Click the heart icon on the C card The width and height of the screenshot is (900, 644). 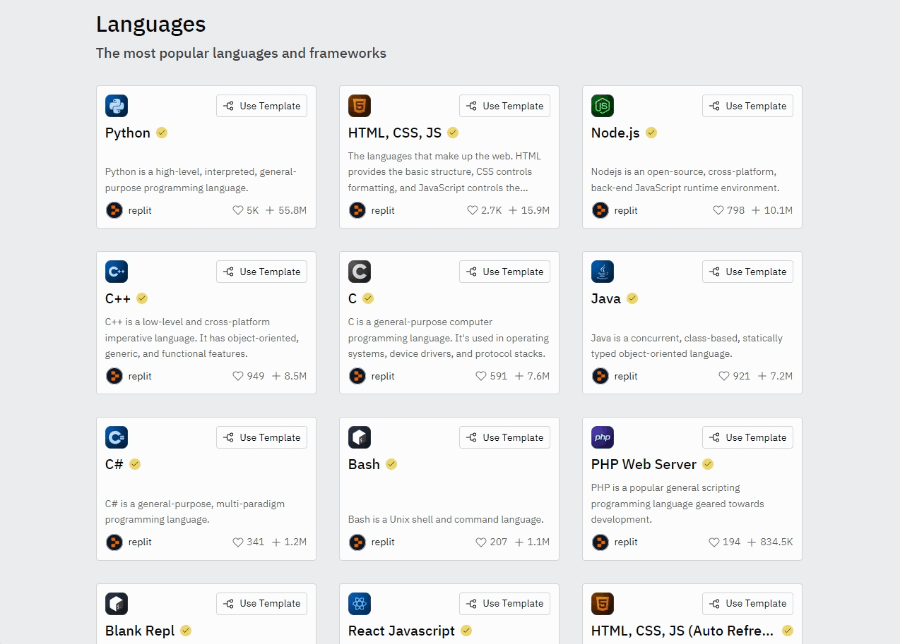[481, 376]
